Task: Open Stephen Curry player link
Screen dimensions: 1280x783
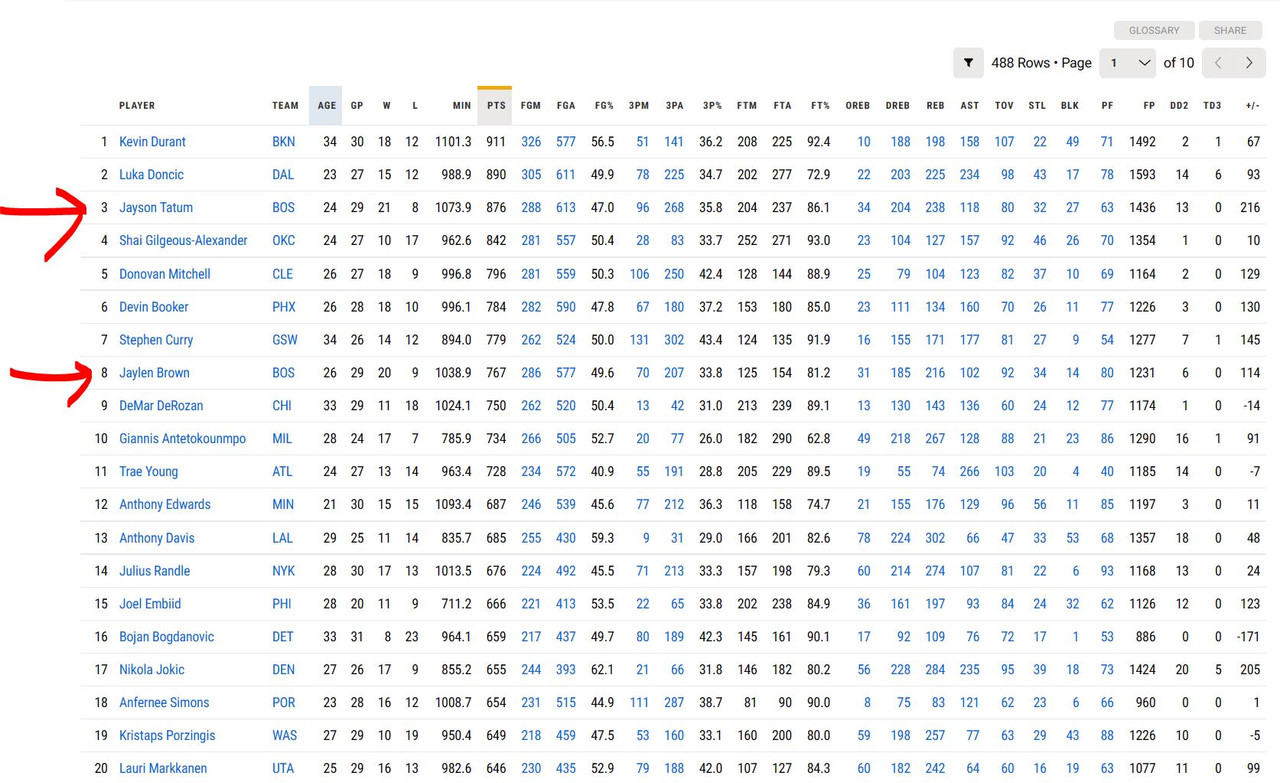Action: pos(156,340)
